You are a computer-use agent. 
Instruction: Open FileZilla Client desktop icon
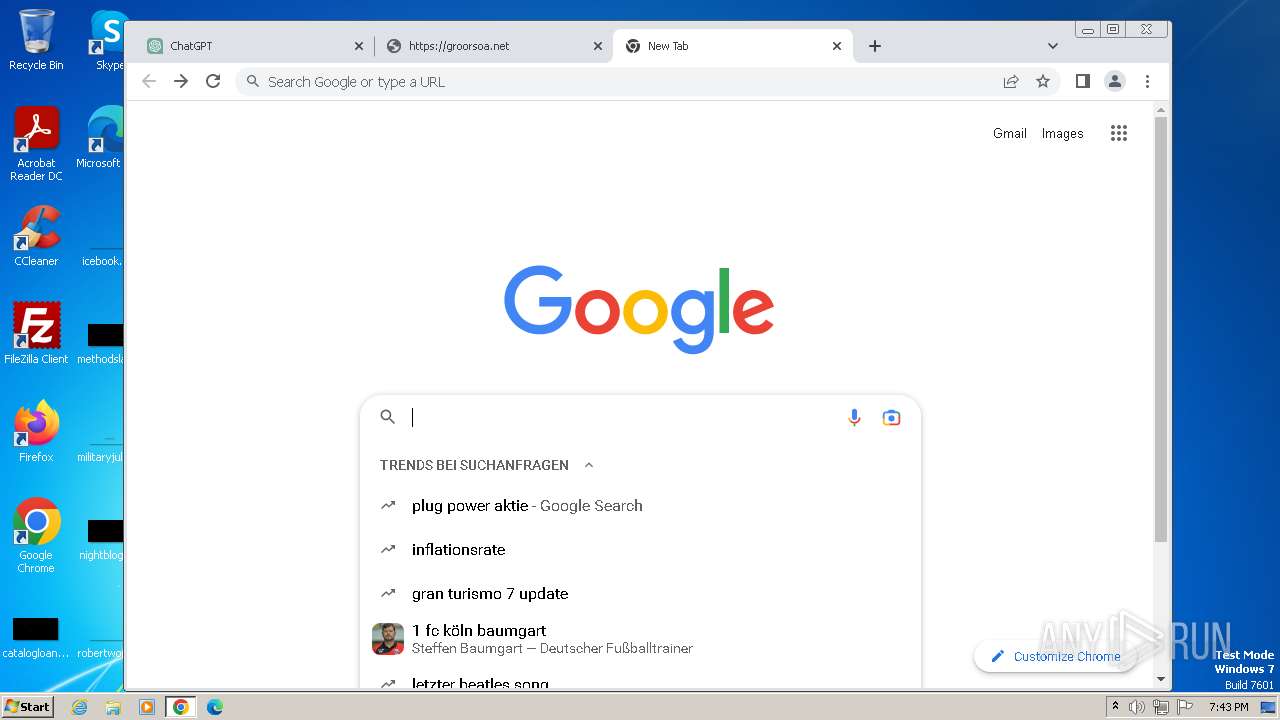[x=36, y=334]
